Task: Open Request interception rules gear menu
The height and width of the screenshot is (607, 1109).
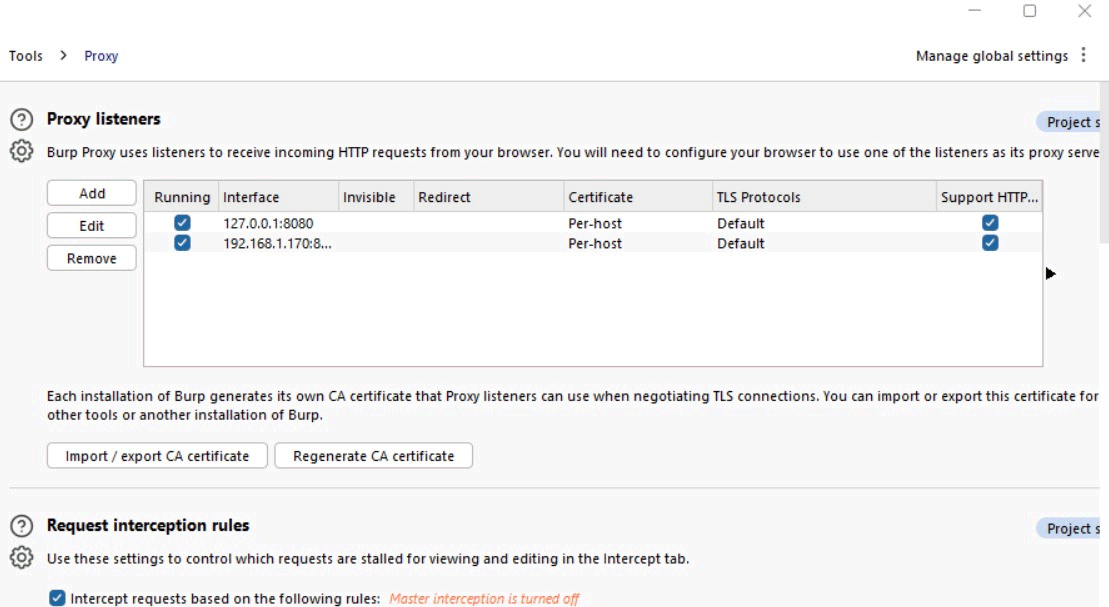Action: click(x=21, y=558)
